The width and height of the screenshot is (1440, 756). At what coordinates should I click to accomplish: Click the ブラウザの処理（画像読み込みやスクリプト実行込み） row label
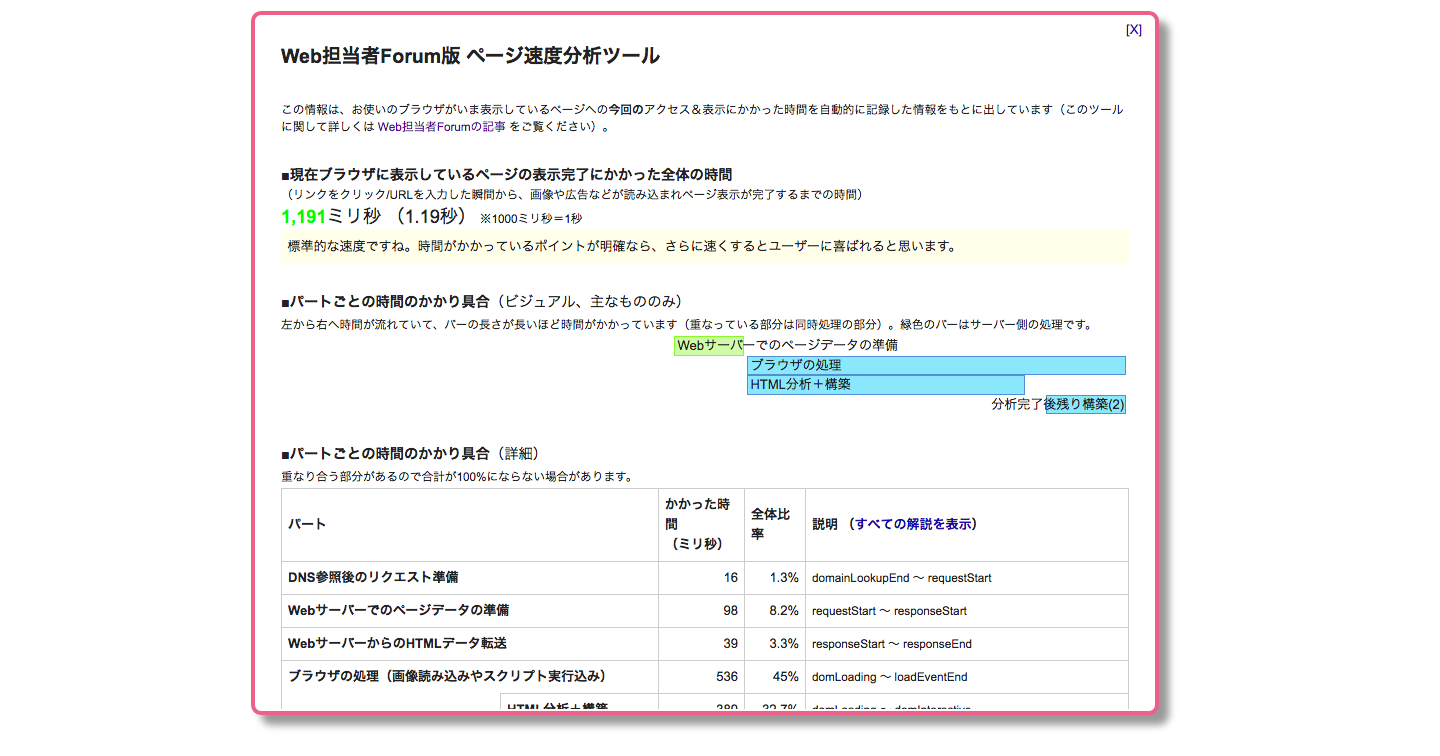point(447,677)
